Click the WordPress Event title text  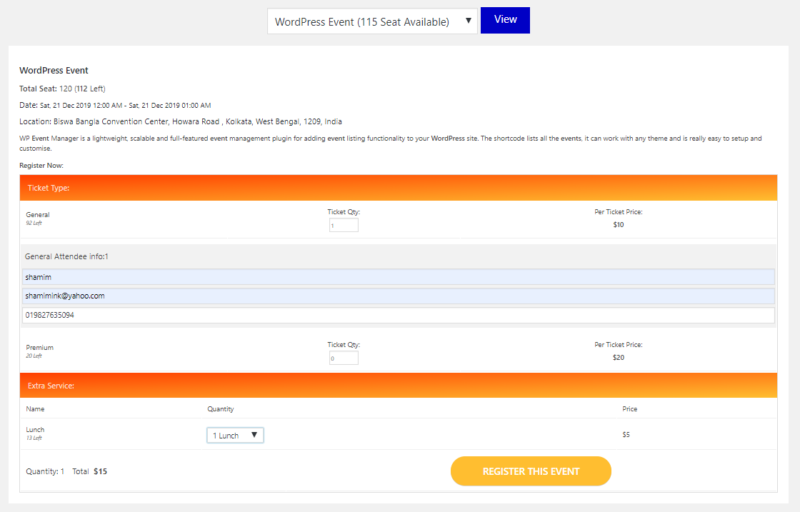coord(54,70)
